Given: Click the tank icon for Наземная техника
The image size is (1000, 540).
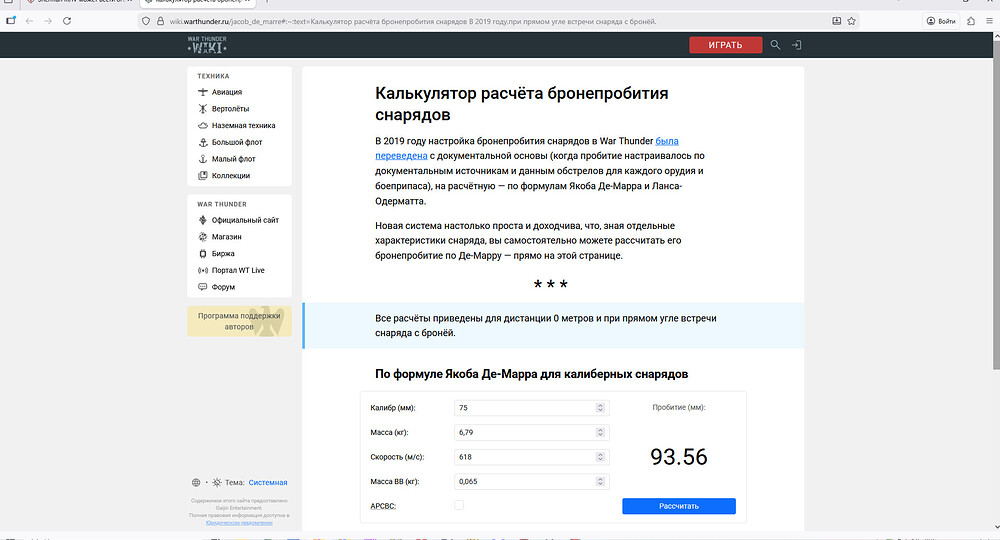Looking at the screenshot, I should click(x=203, y=126).
